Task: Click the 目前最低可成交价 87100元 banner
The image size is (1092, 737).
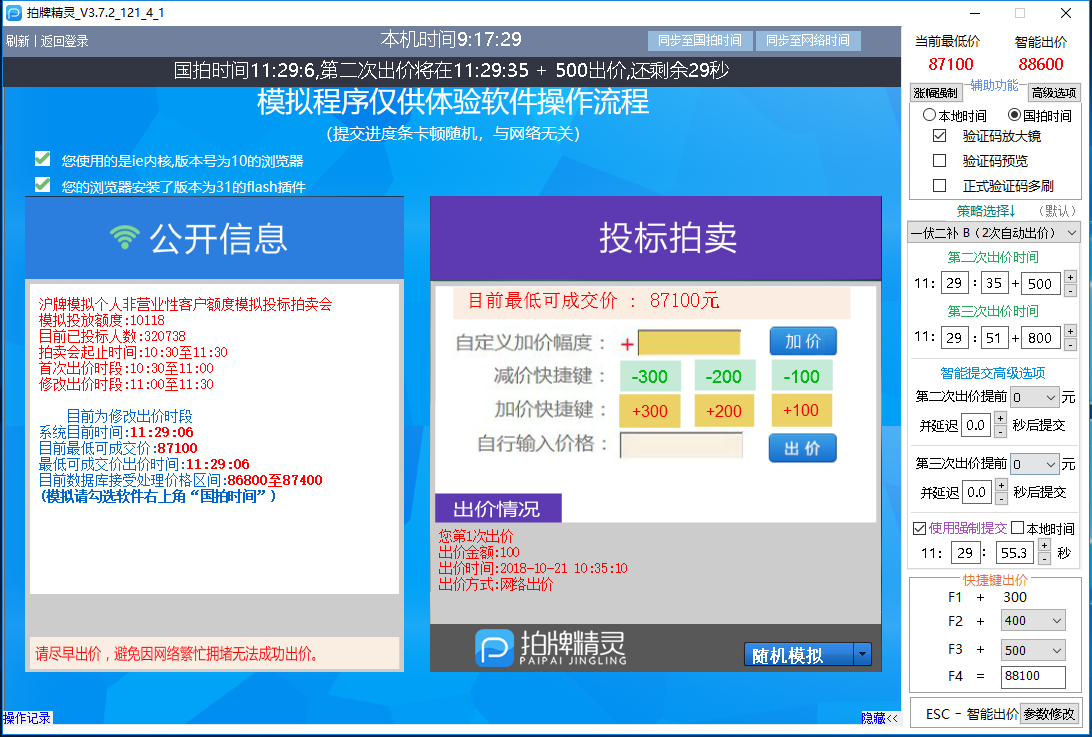Action: [x=652, y=302]
